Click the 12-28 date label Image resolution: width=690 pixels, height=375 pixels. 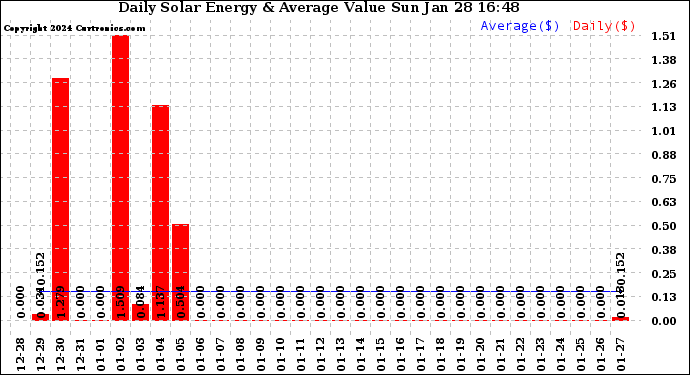(x=21, y=354)
